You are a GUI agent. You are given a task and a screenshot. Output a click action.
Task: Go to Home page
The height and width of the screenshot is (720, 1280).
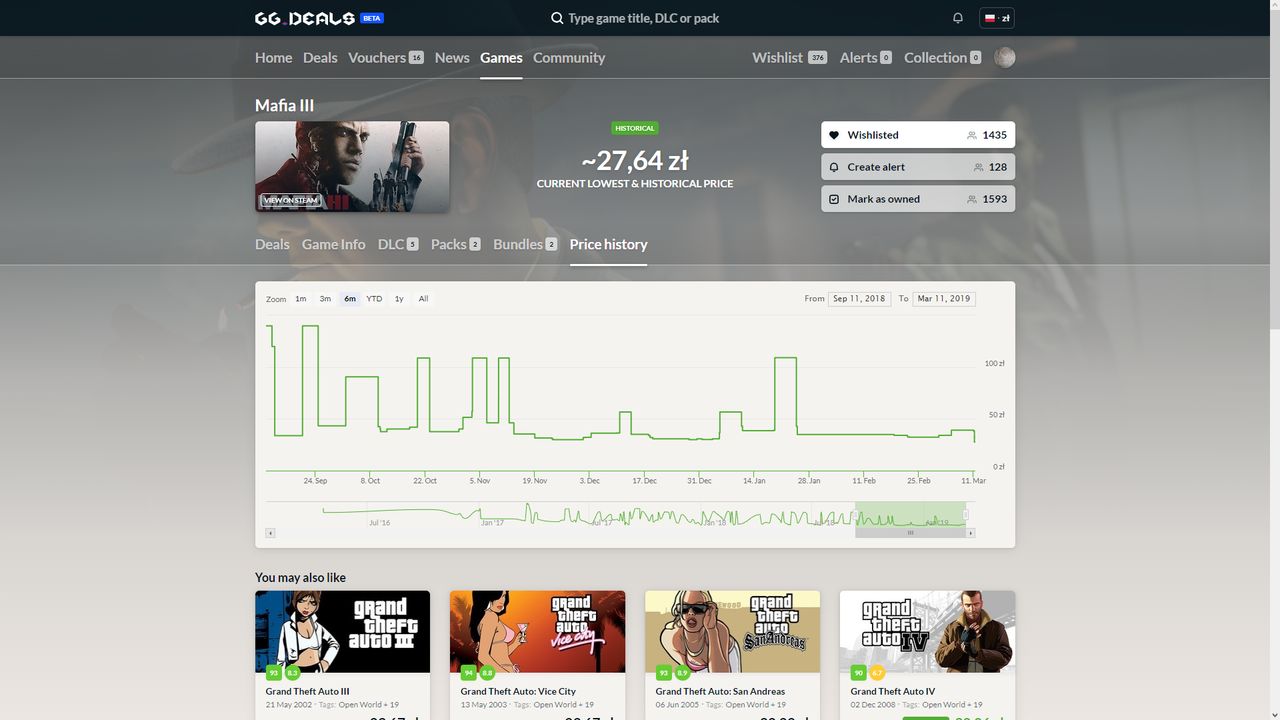pos(273,57)
